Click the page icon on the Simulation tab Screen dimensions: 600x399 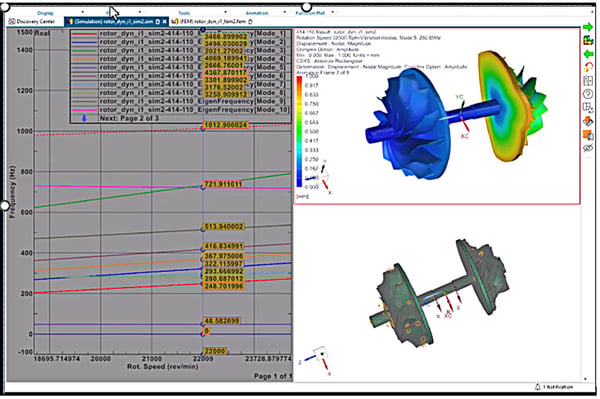click(x=158, y=21)
